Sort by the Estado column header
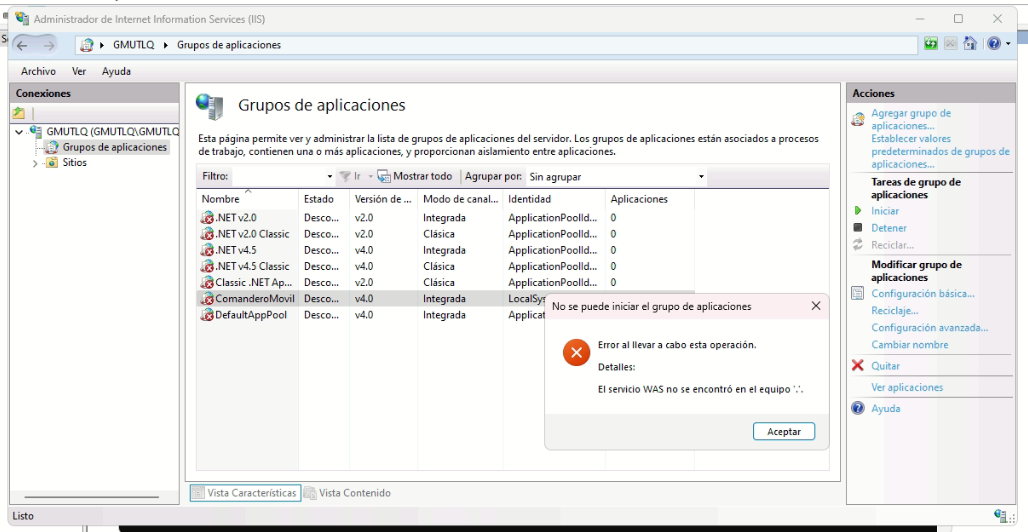This screenshot has height=532, width=1028. coord(324,199)
